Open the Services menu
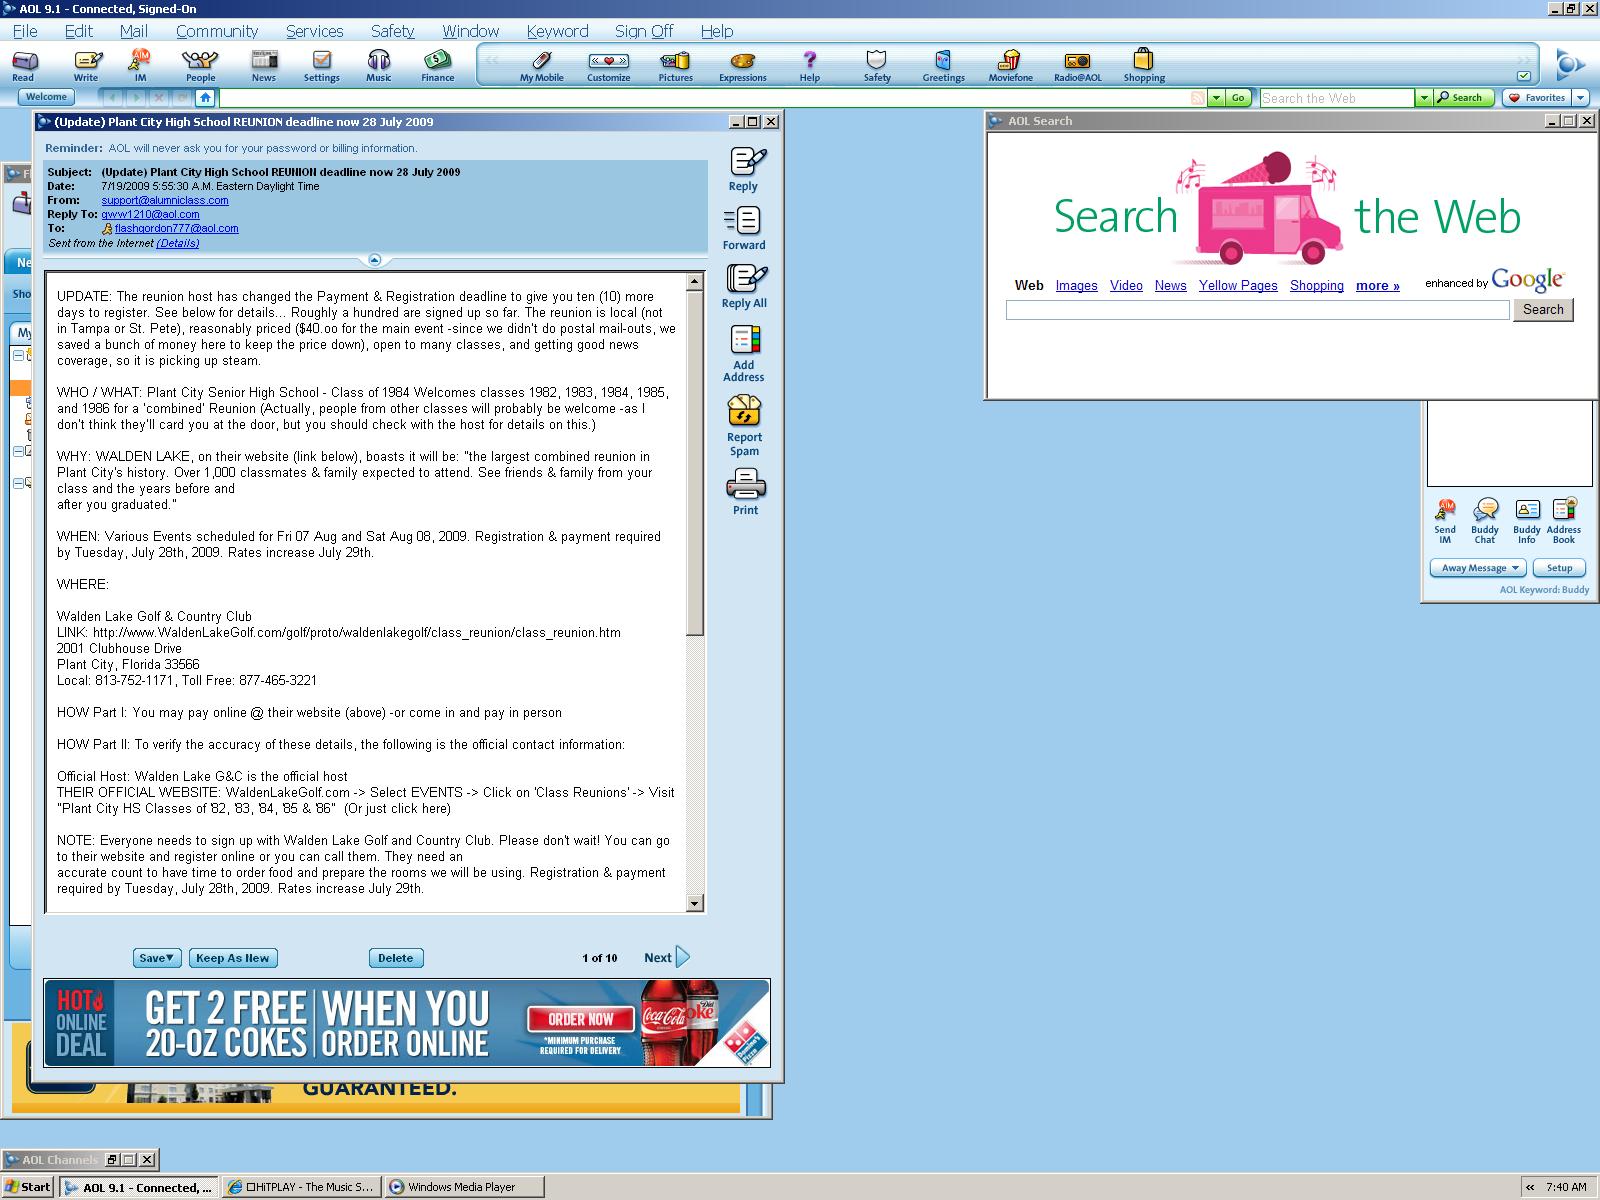Screen dimensions: 1600x1200 coord(314,31)
